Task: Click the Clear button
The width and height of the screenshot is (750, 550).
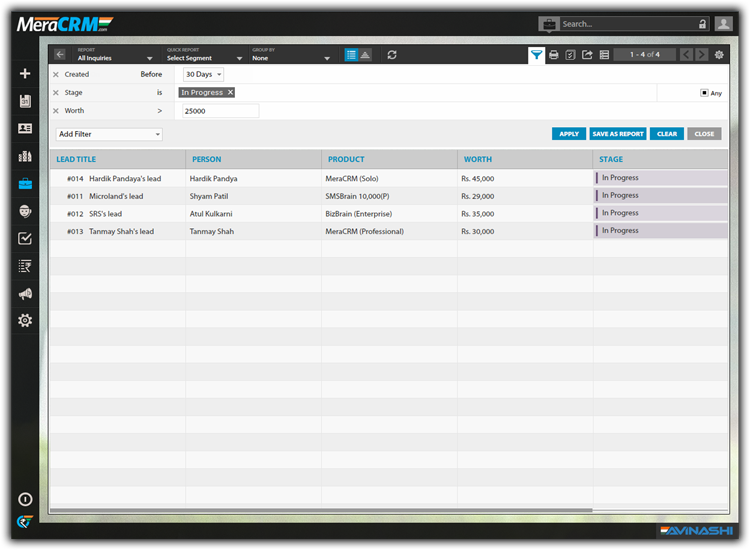Action: tap(667, 134)
